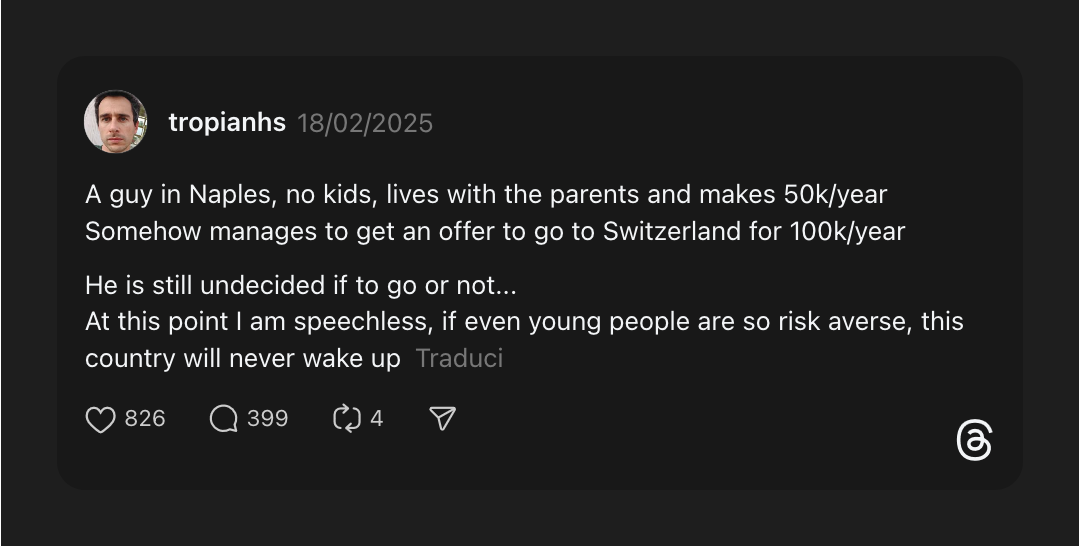Click the Threads logo in the card corner
1080x546 pixels.
pyautogui.click(x=974, y=441)
